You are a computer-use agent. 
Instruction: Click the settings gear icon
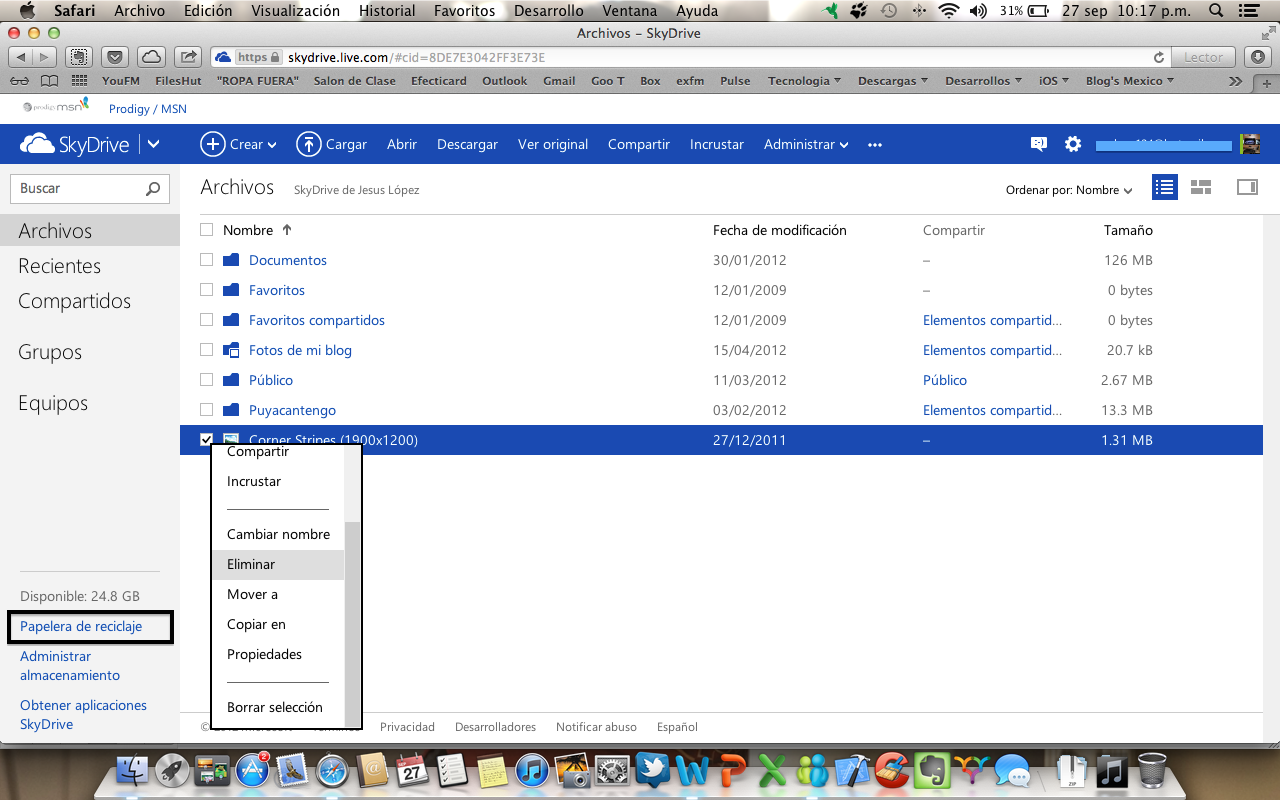pyautogui.click(x=1073, y=144)
